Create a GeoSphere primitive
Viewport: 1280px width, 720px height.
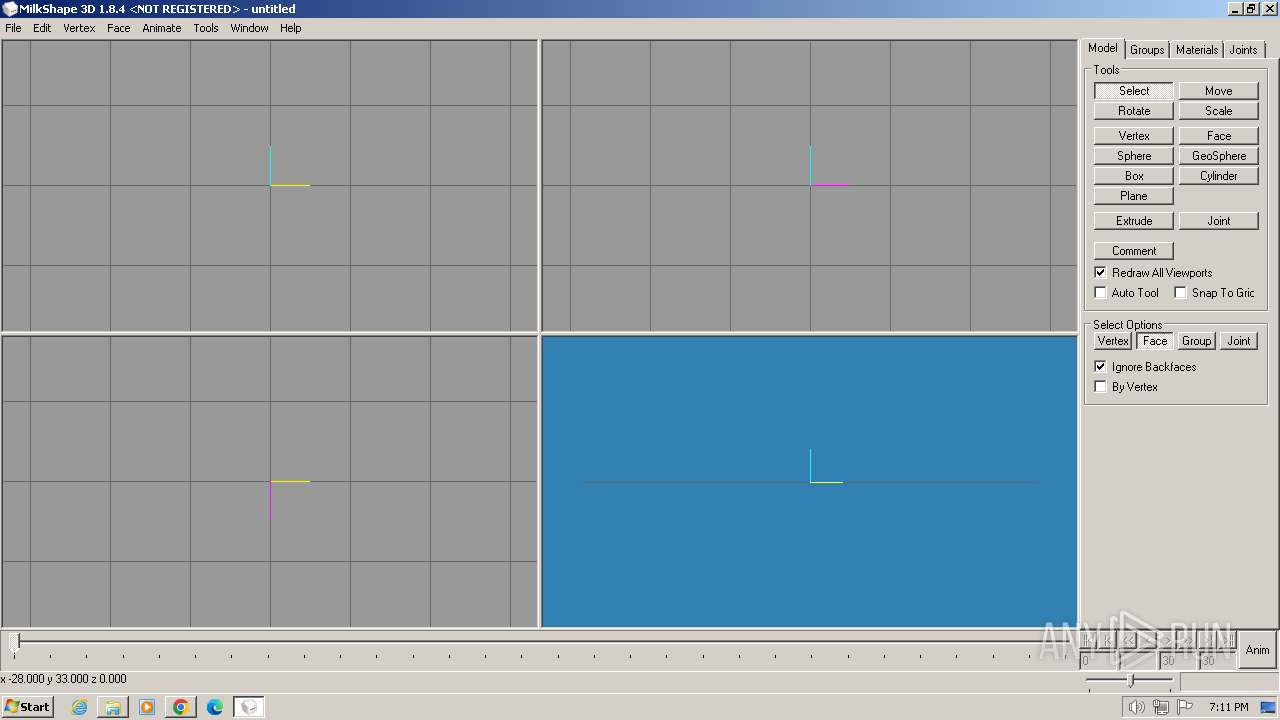[1218, 156]
